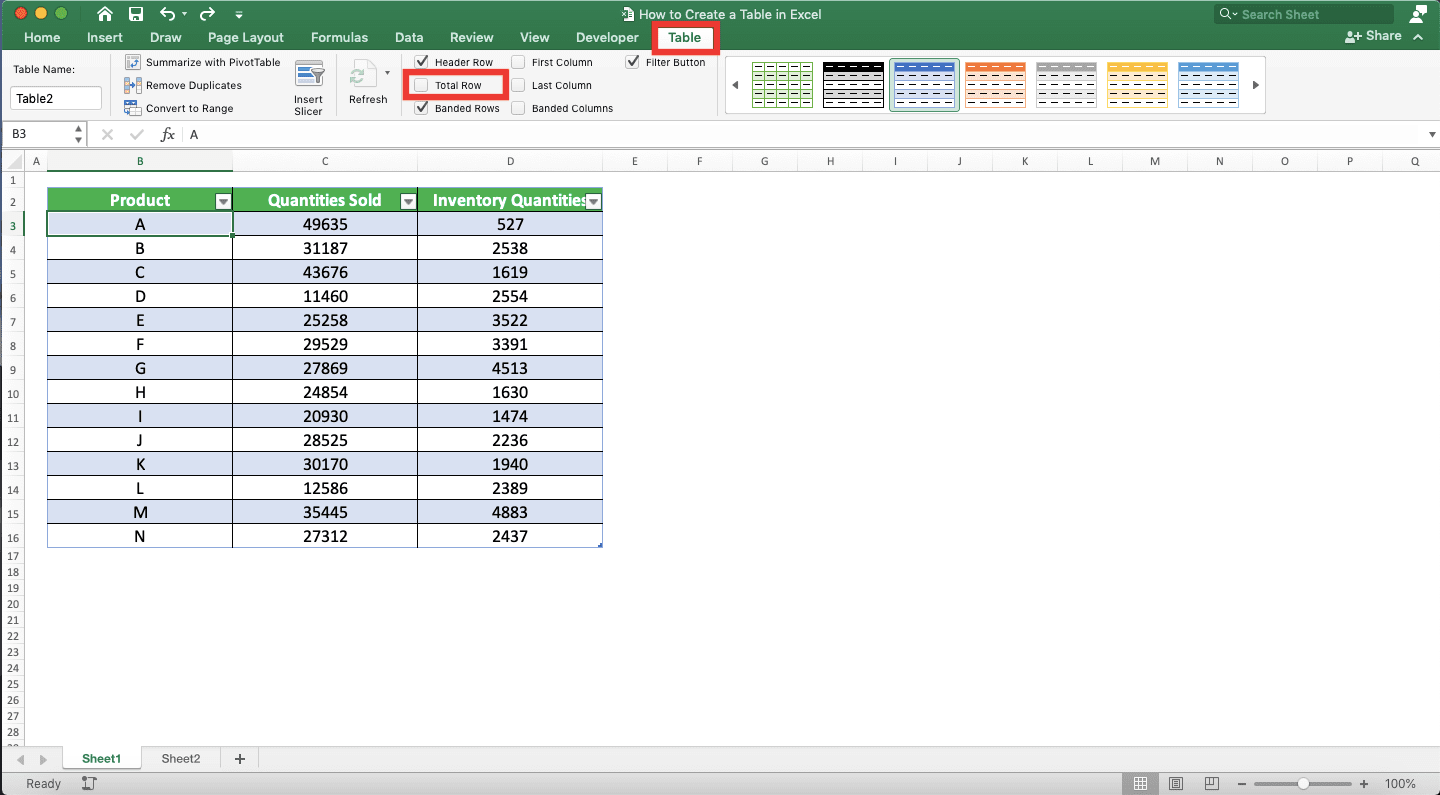The height and width of the screenshot is (795, 1440).
Task: Open the Review ribbon tab
Action: pyautogui.click(x=472, y=37)
